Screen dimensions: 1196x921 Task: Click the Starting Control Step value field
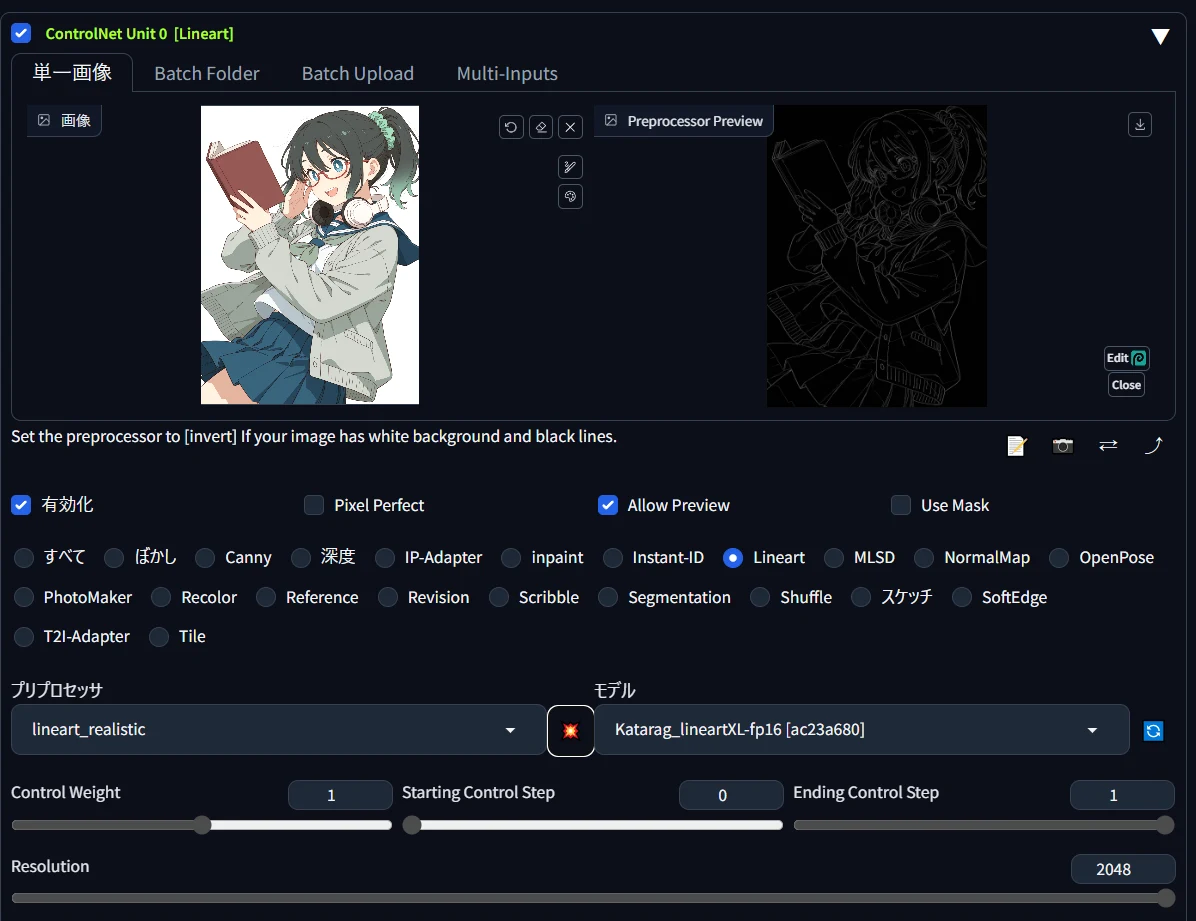(731, 795)
